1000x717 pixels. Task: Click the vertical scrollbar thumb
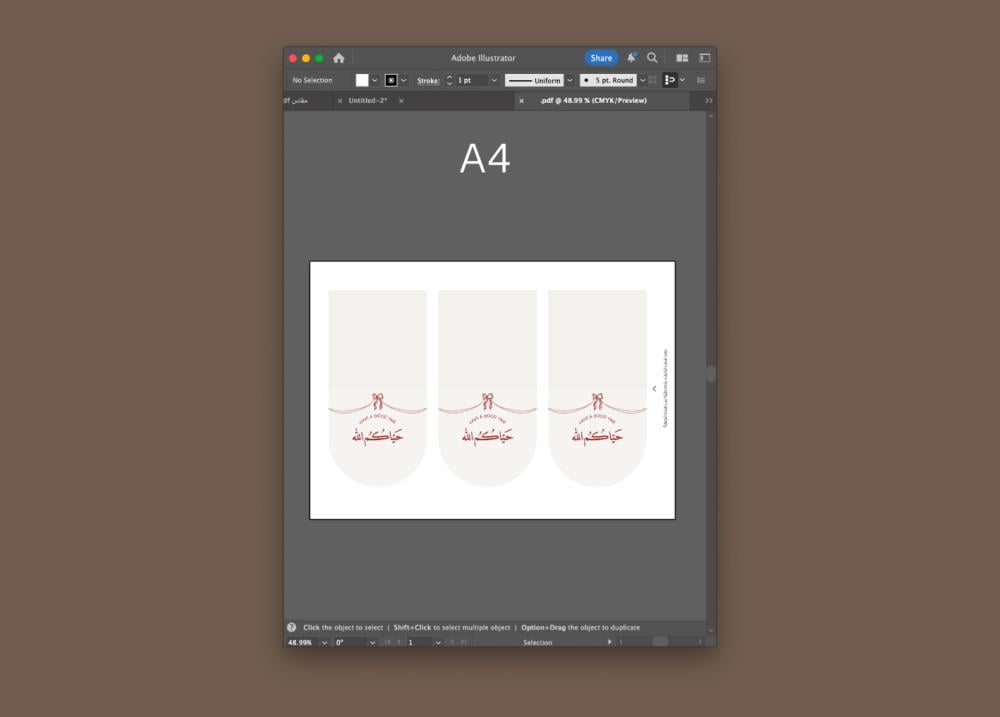click(x=711, y=373)
